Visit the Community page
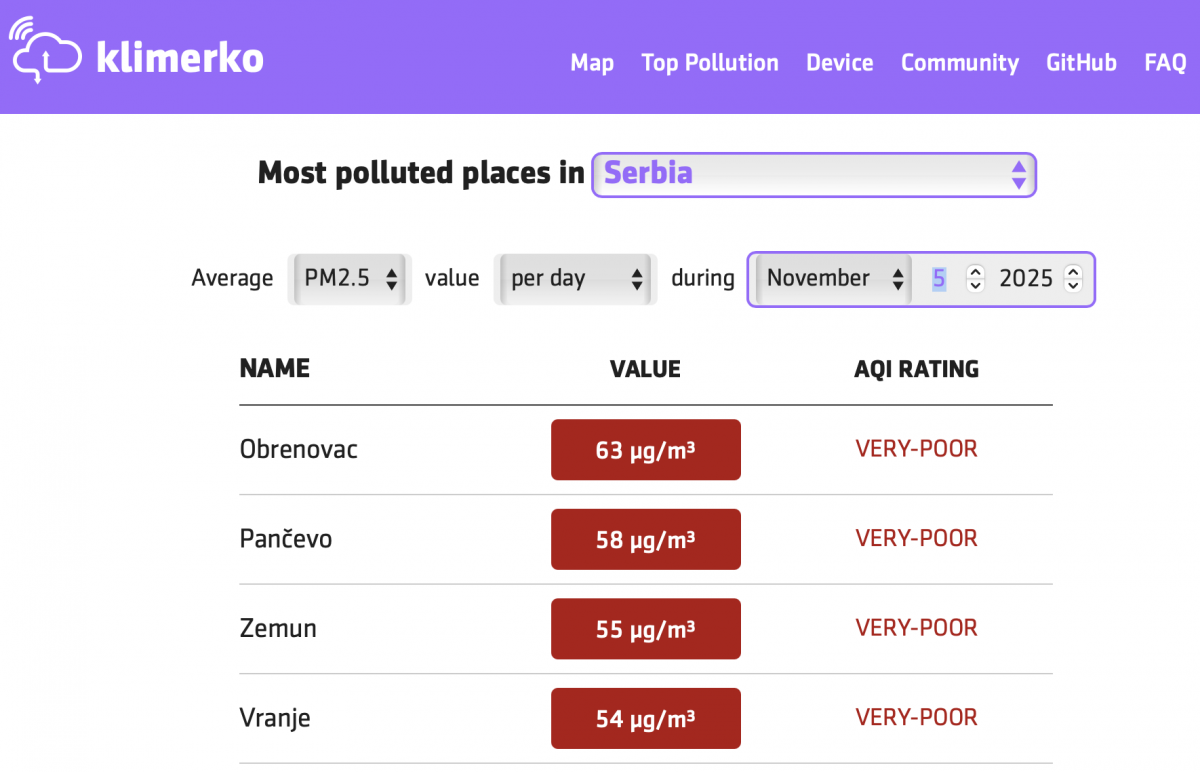This screenshot has width=1200, height=772. pyautogui.click(x=959, y=63)
